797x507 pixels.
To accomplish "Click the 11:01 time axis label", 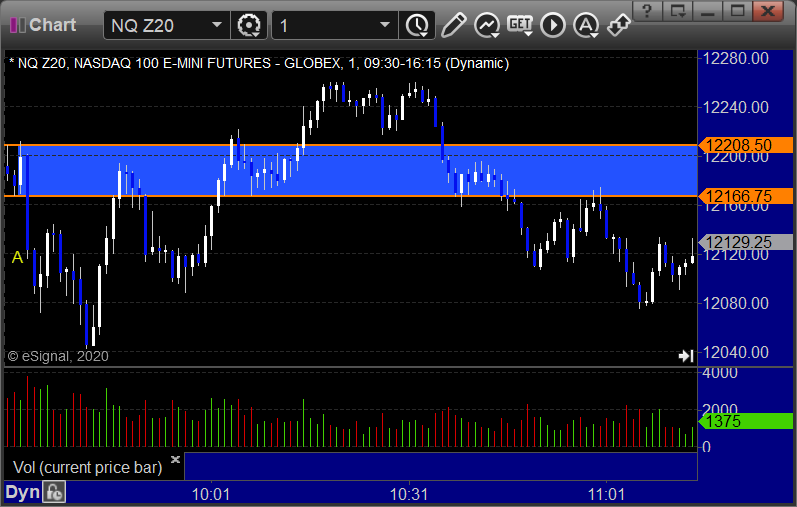I will pyautogui.click(x=606, y=494).
